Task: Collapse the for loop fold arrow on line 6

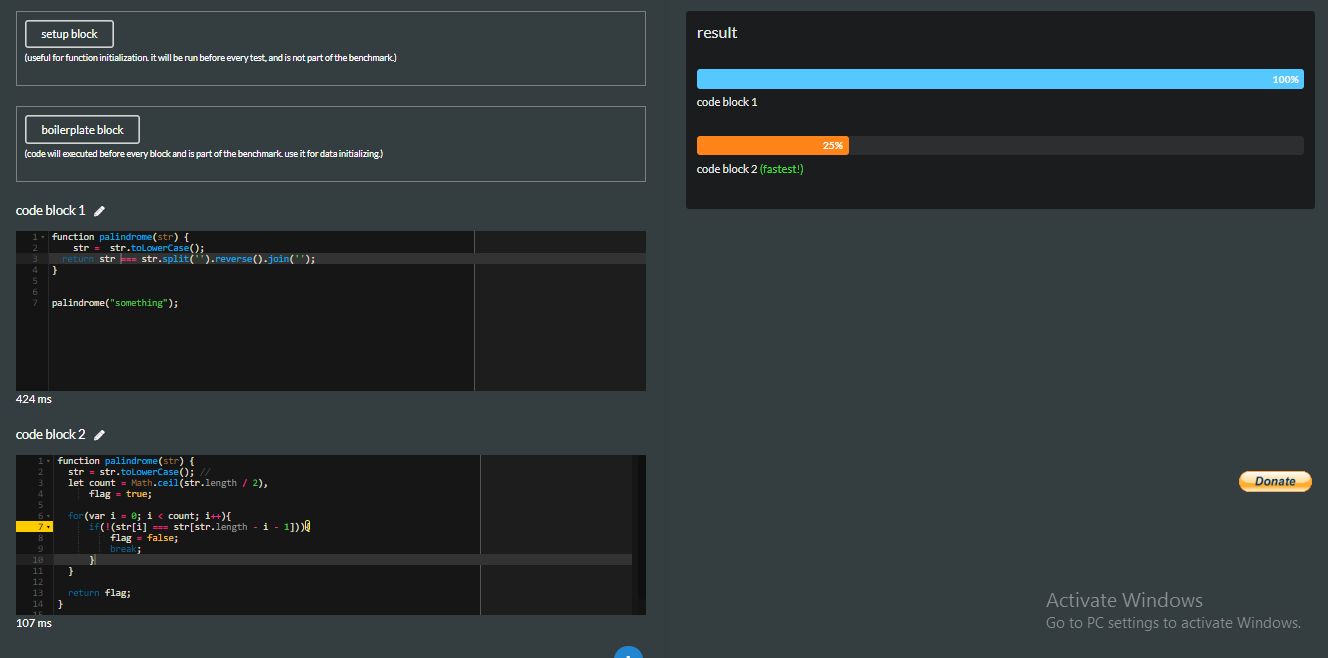Action: click(49, 516)
